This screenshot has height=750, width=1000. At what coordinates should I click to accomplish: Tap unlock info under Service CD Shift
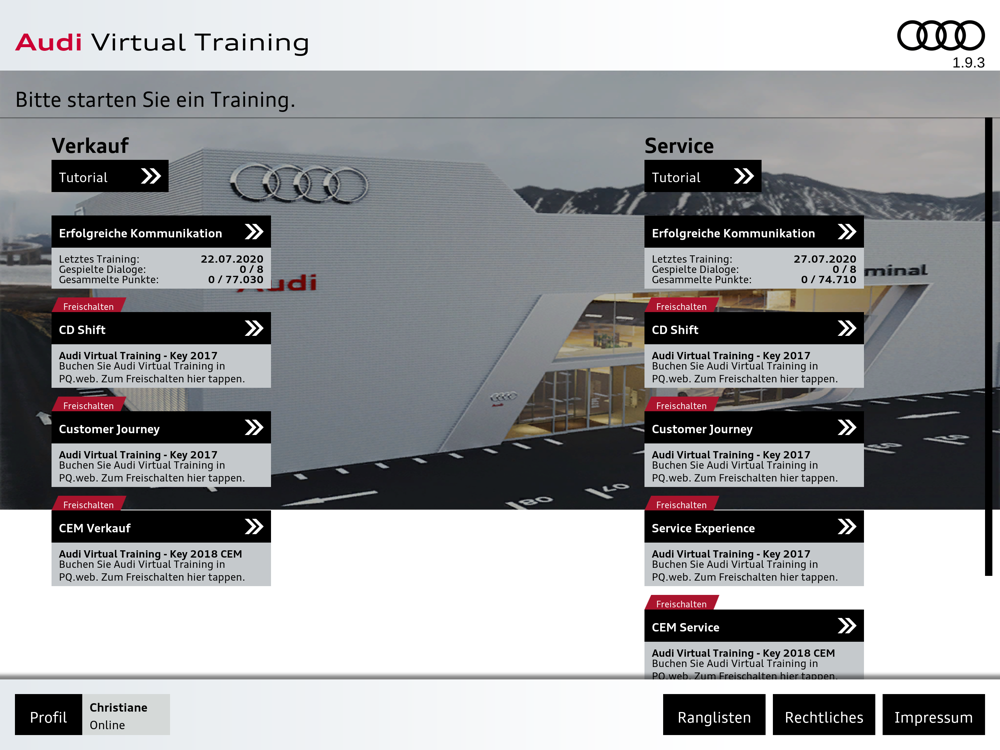pyautogui.click(x=754, y=366)
